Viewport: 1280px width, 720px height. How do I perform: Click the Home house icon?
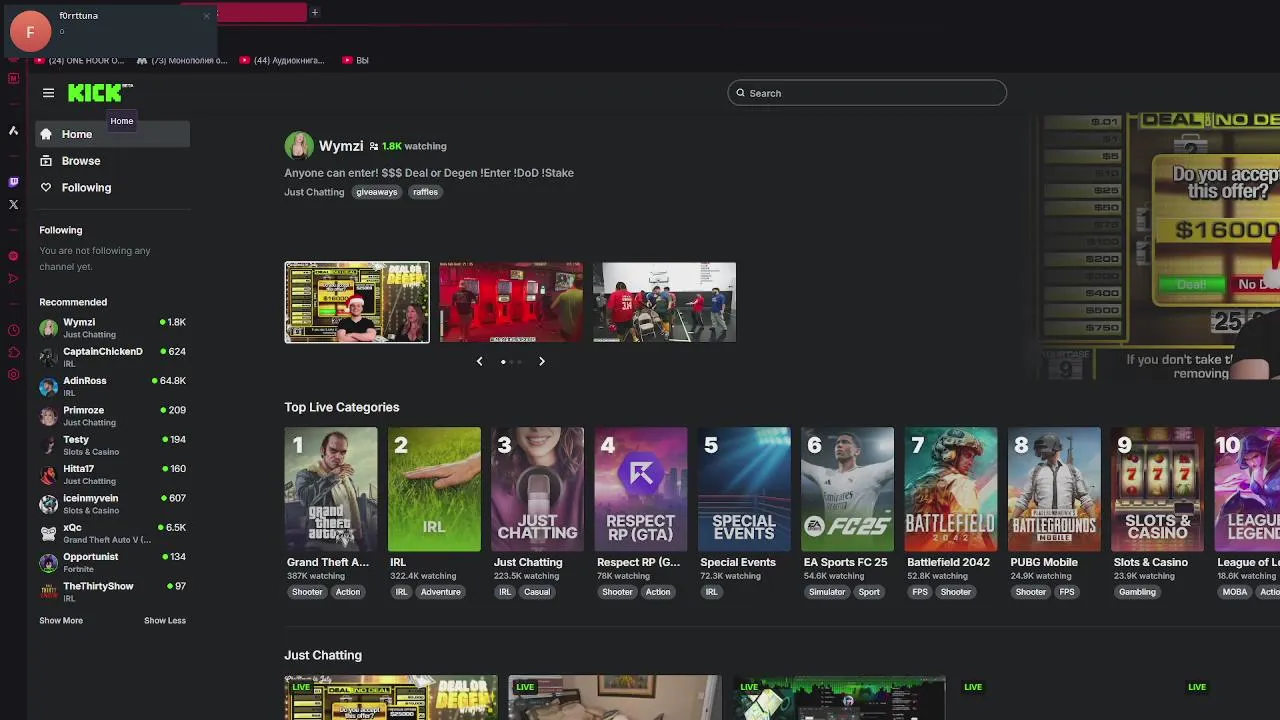pyautogui.click(x=46, y=134)
